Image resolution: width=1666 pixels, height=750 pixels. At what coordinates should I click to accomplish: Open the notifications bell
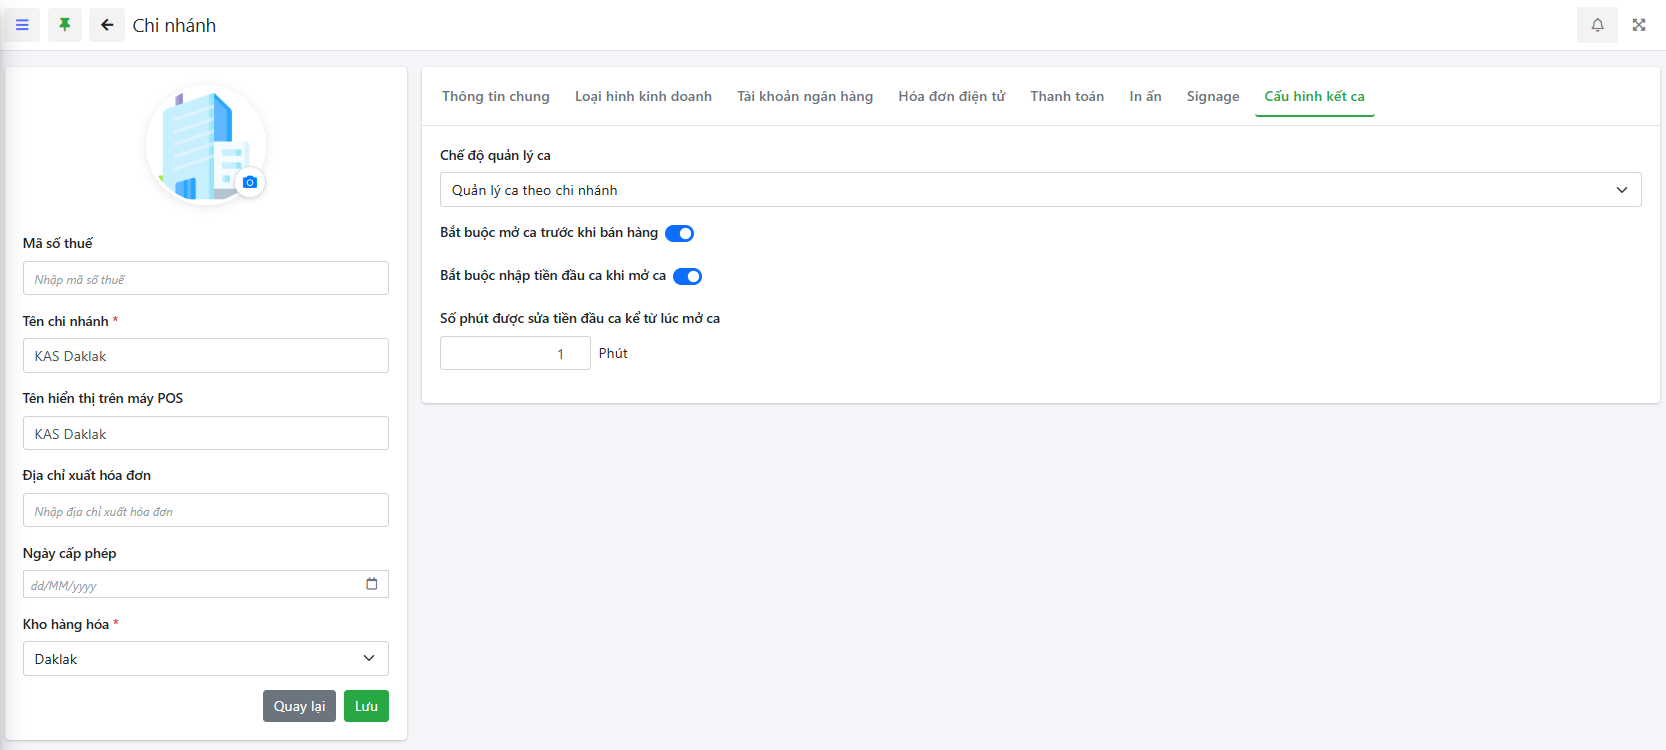tap(1597, 25)
